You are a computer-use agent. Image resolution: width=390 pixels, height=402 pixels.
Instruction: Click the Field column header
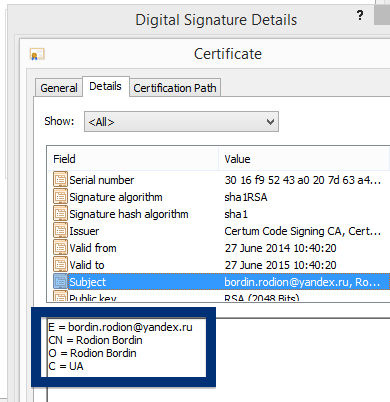[x=133, y=159]
